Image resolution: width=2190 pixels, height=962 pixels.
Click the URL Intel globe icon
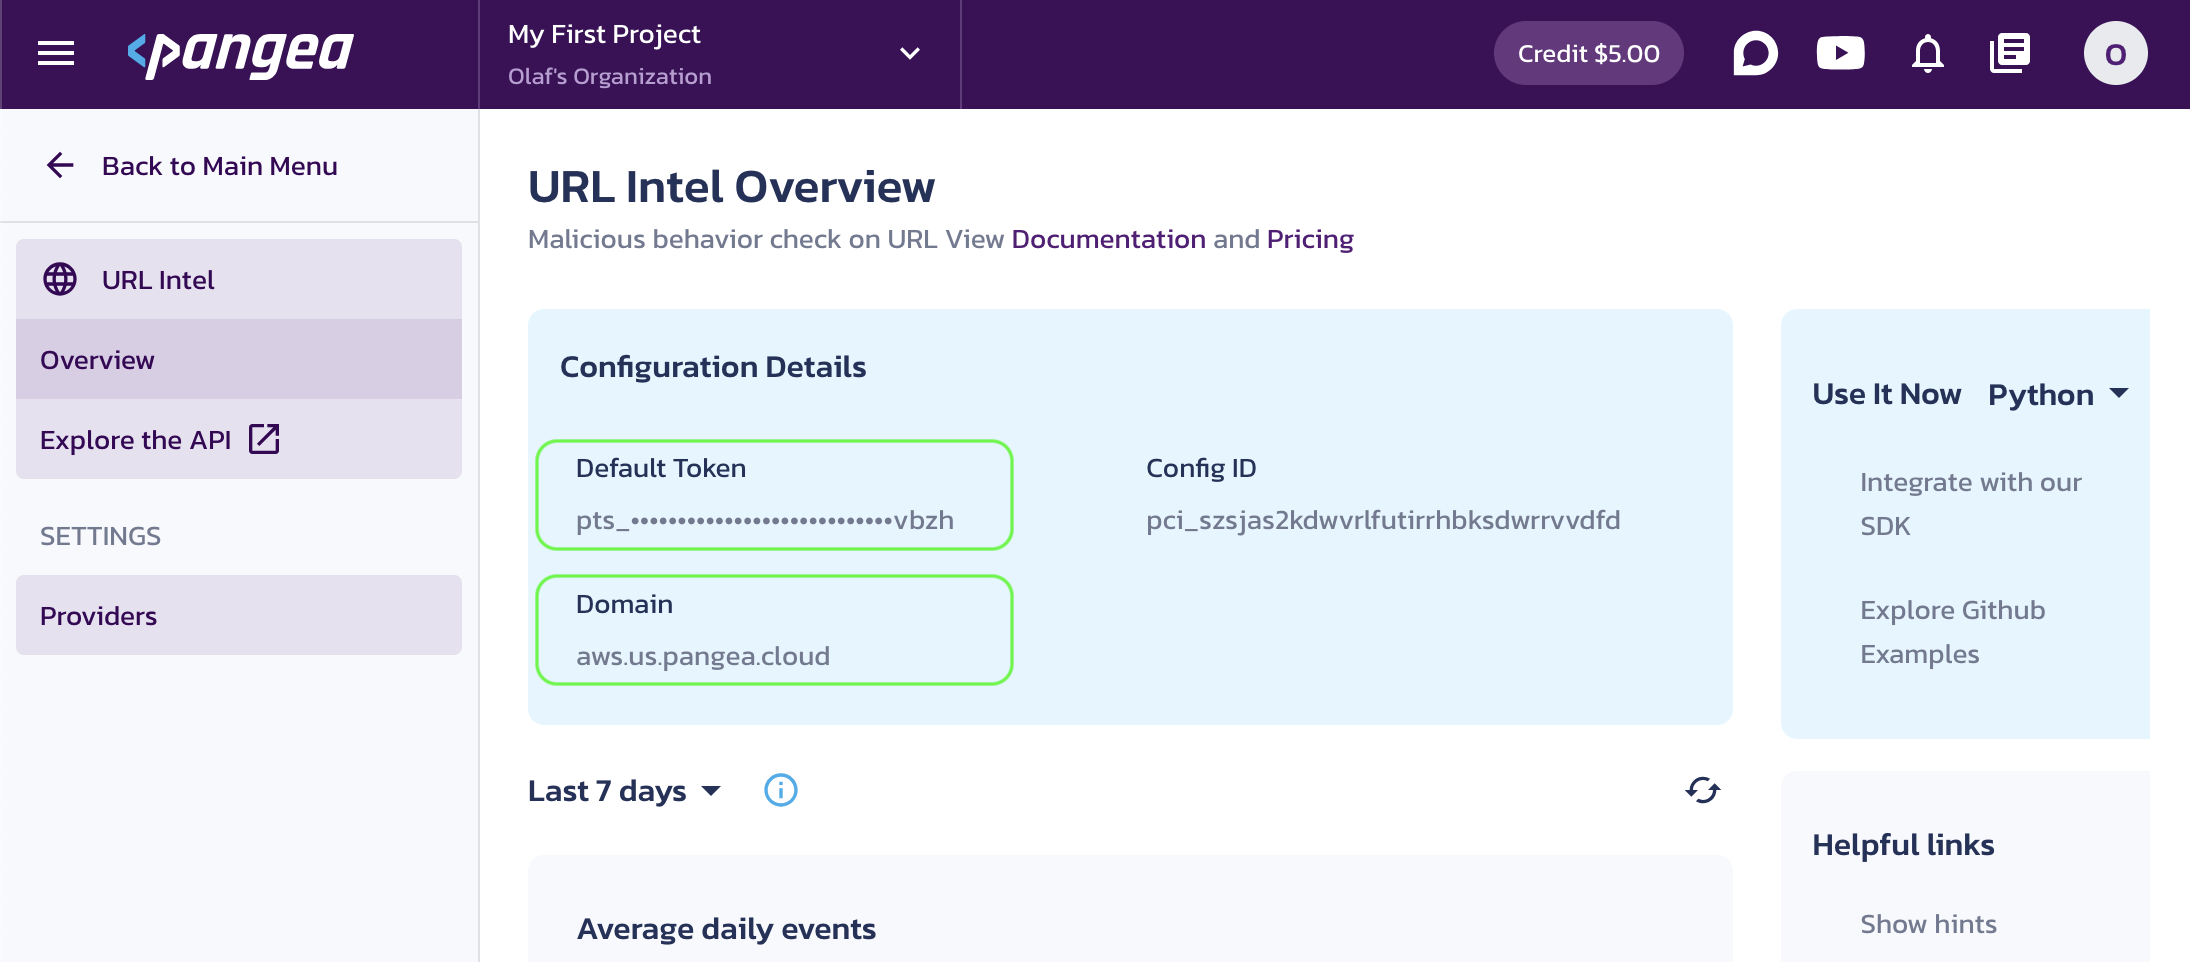(x=60, y=279)
